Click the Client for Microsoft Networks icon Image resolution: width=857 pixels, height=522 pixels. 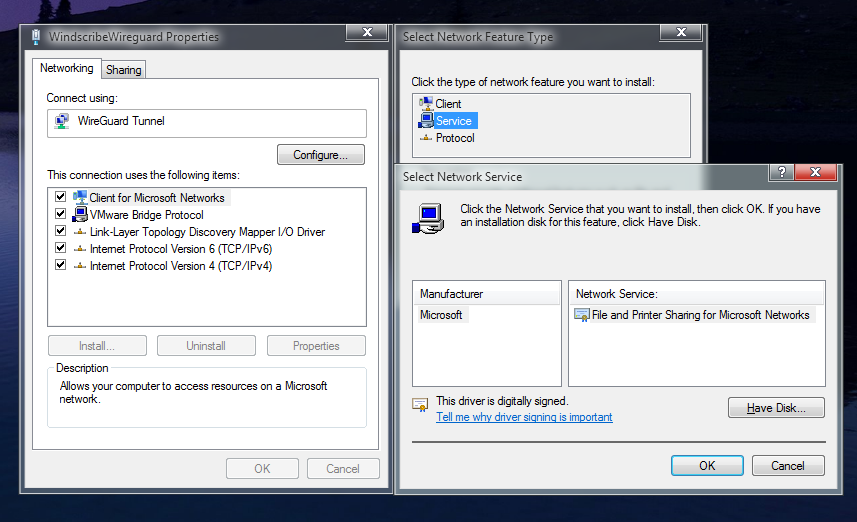point(80,197)
